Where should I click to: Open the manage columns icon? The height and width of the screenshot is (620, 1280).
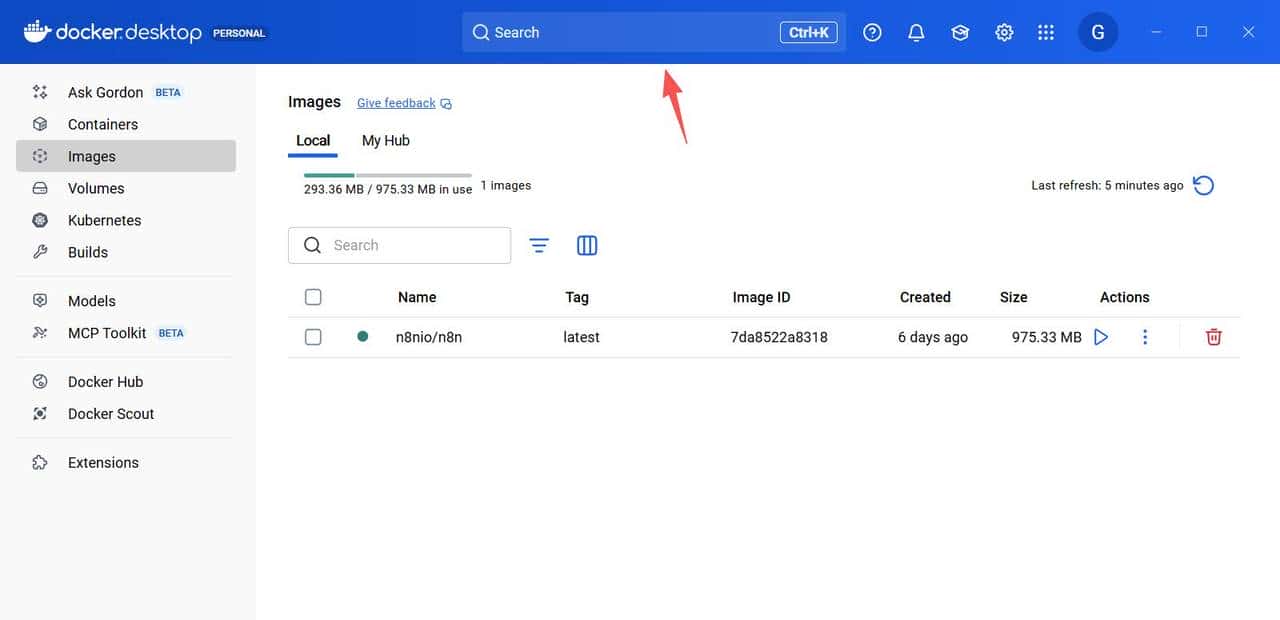pyautogui.click(x=587, y=245)
